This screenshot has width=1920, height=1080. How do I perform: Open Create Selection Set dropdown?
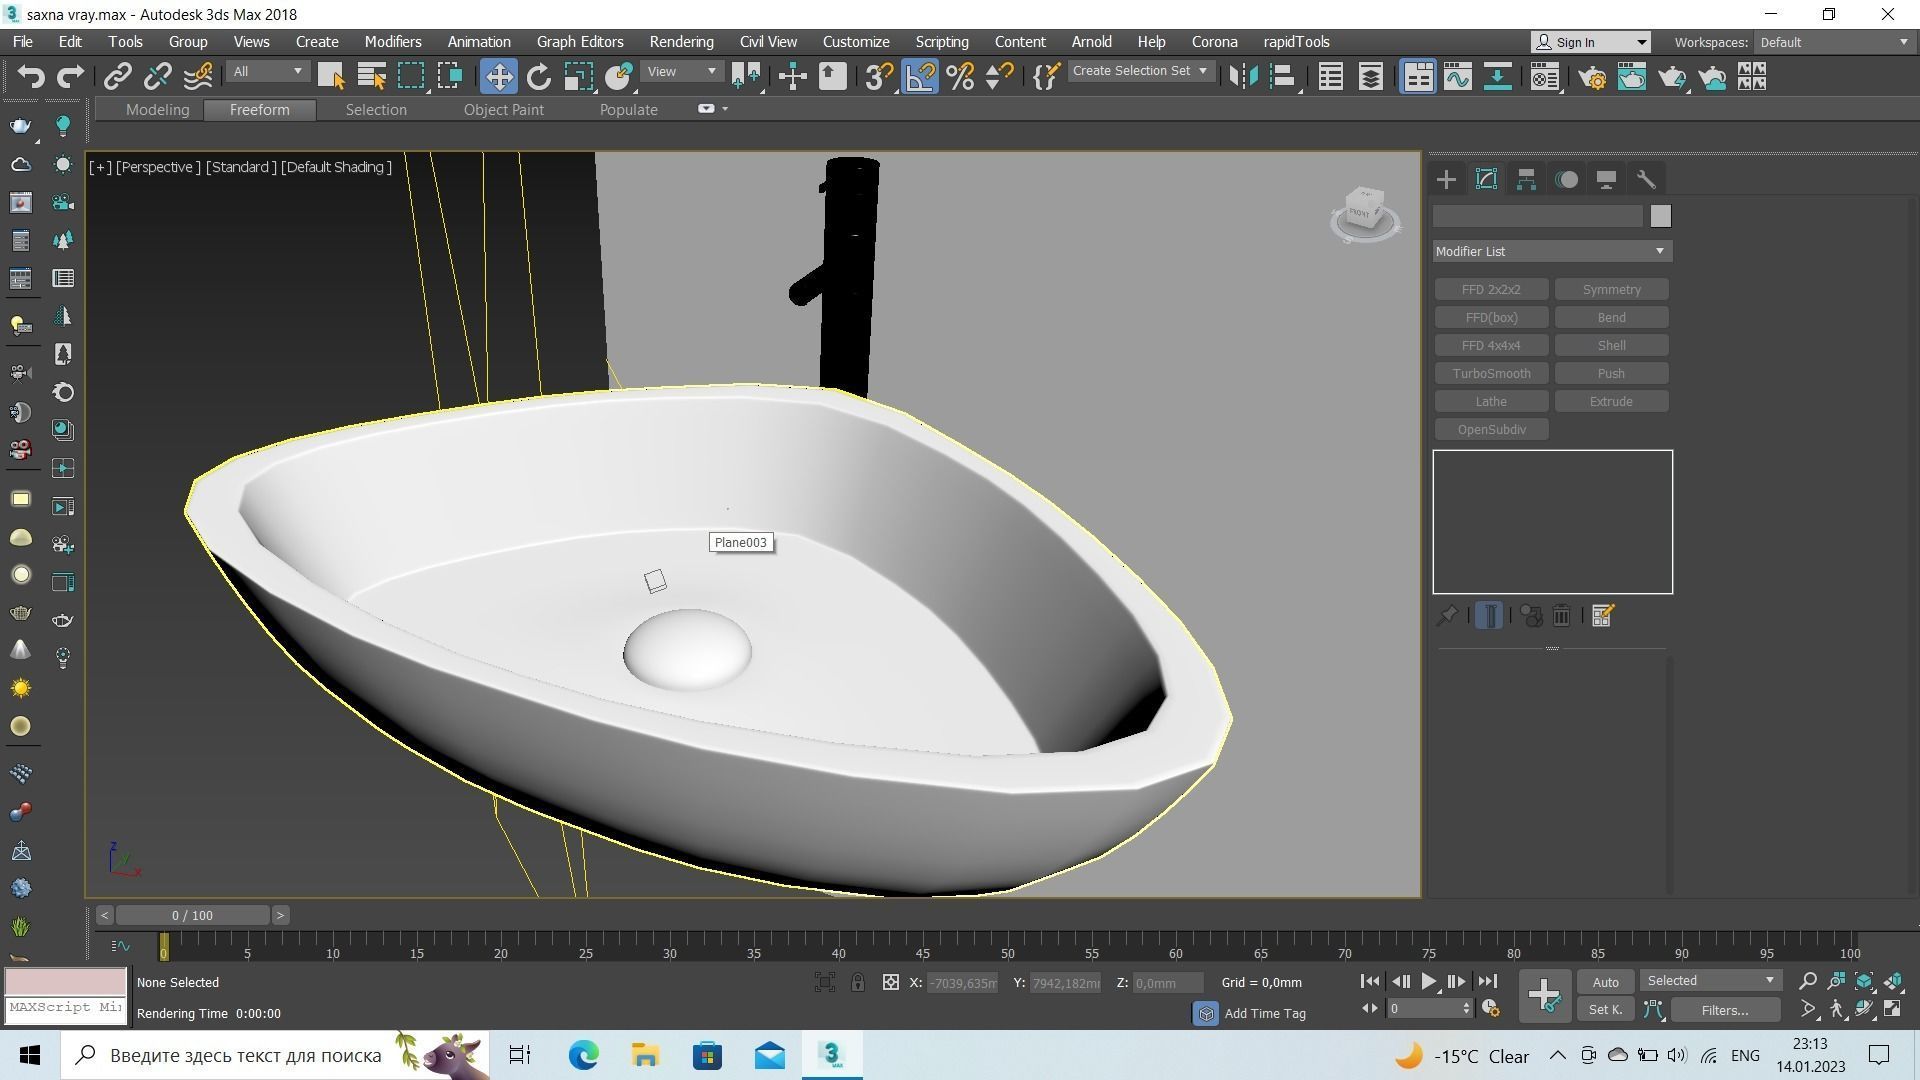pos(1141,71)
